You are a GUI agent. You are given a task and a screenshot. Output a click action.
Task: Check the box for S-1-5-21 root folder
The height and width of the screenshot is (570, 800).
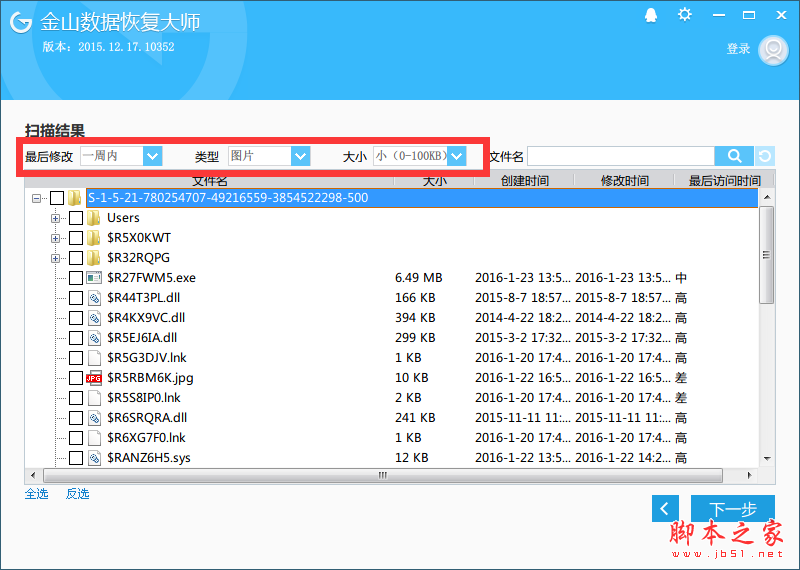57,198
